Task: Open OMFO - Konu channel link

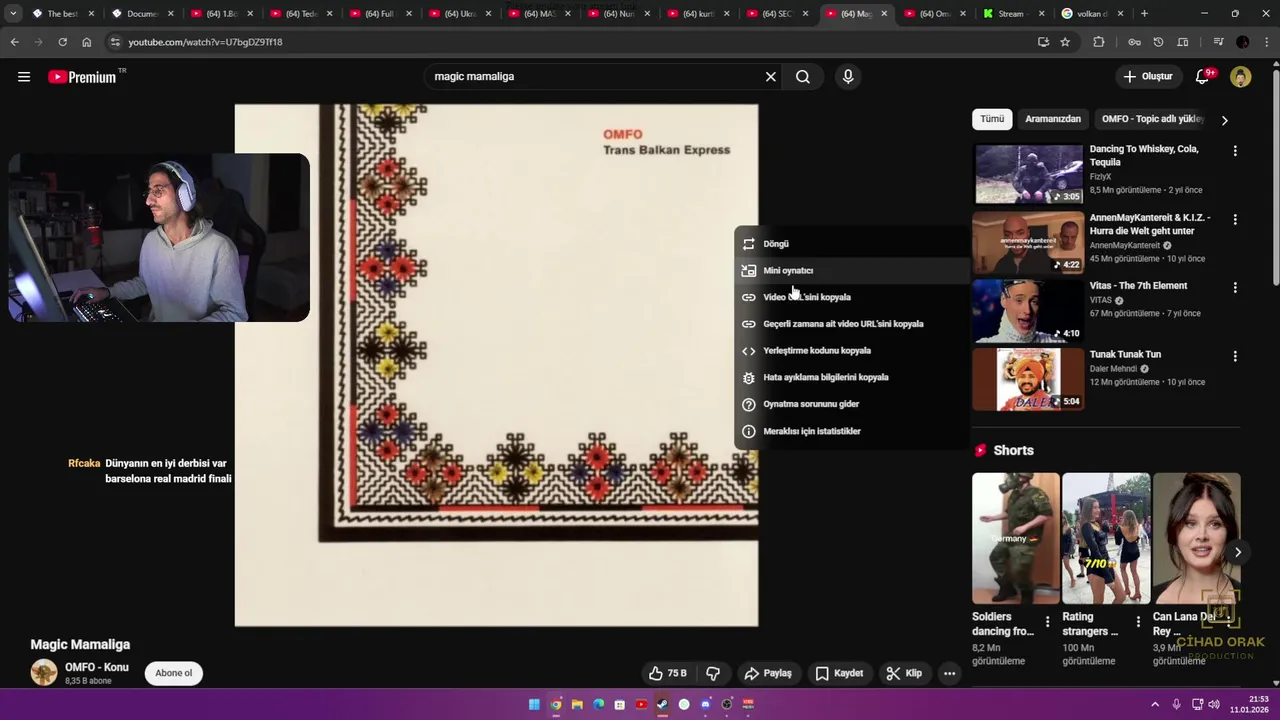Action: [x=97, y=667]
